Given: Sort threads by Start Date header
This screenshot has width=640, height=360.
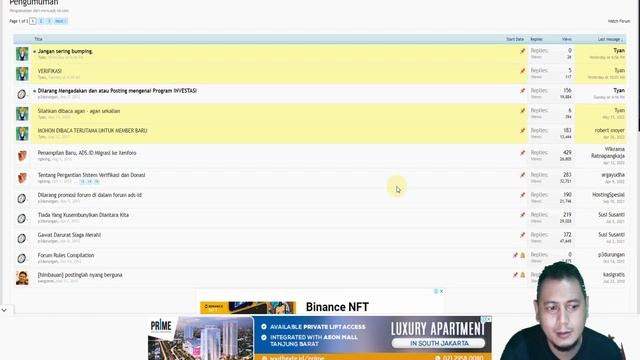Looking at the screenshot, I should click(515, 39).
